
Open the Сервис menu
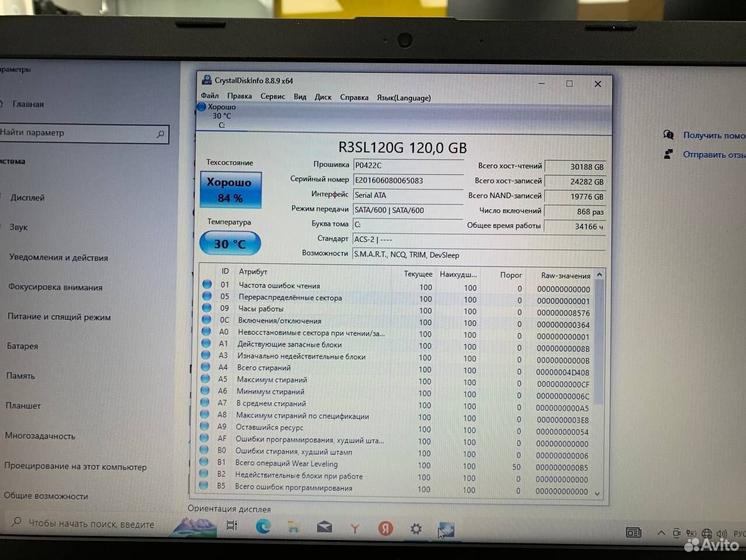[273, 97]
